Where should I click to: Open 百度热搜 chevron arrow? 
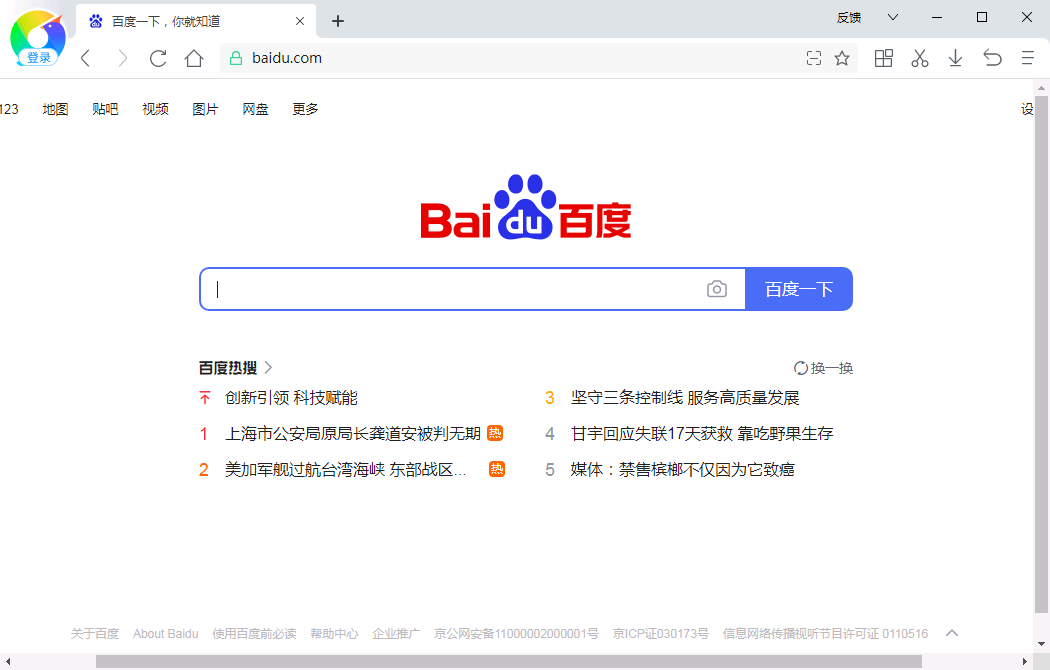(x=269, y=367)
